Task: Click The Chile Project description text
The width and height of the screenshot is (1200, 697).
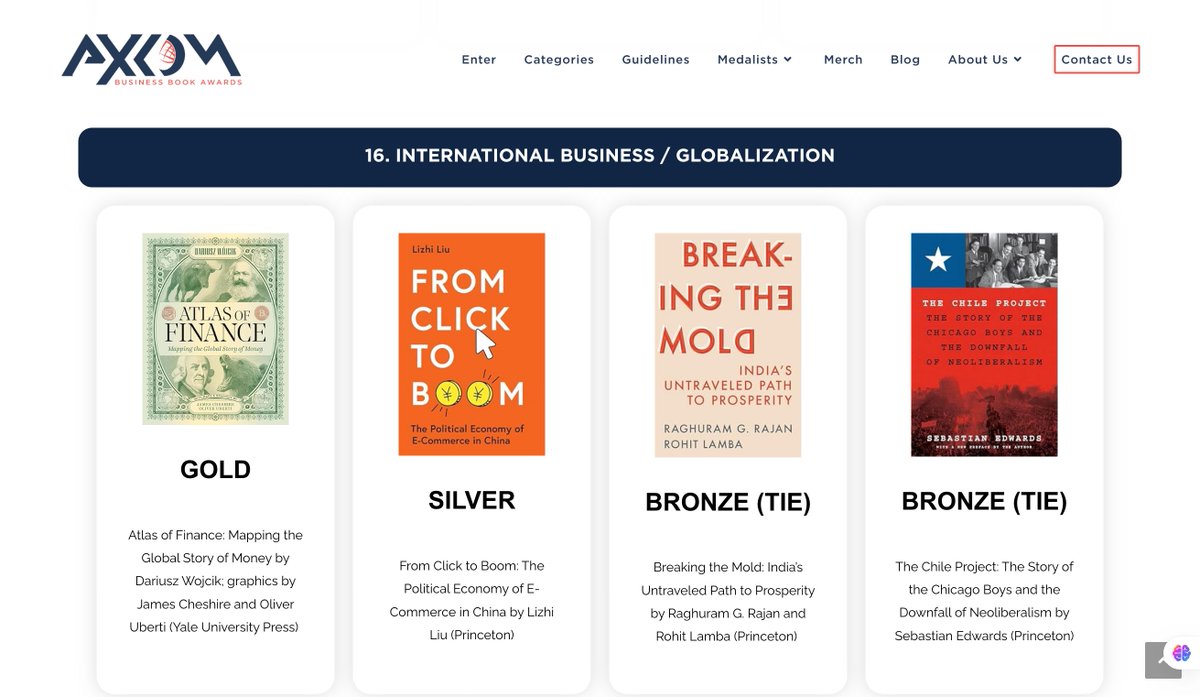Action: click(x=984, y=601)
